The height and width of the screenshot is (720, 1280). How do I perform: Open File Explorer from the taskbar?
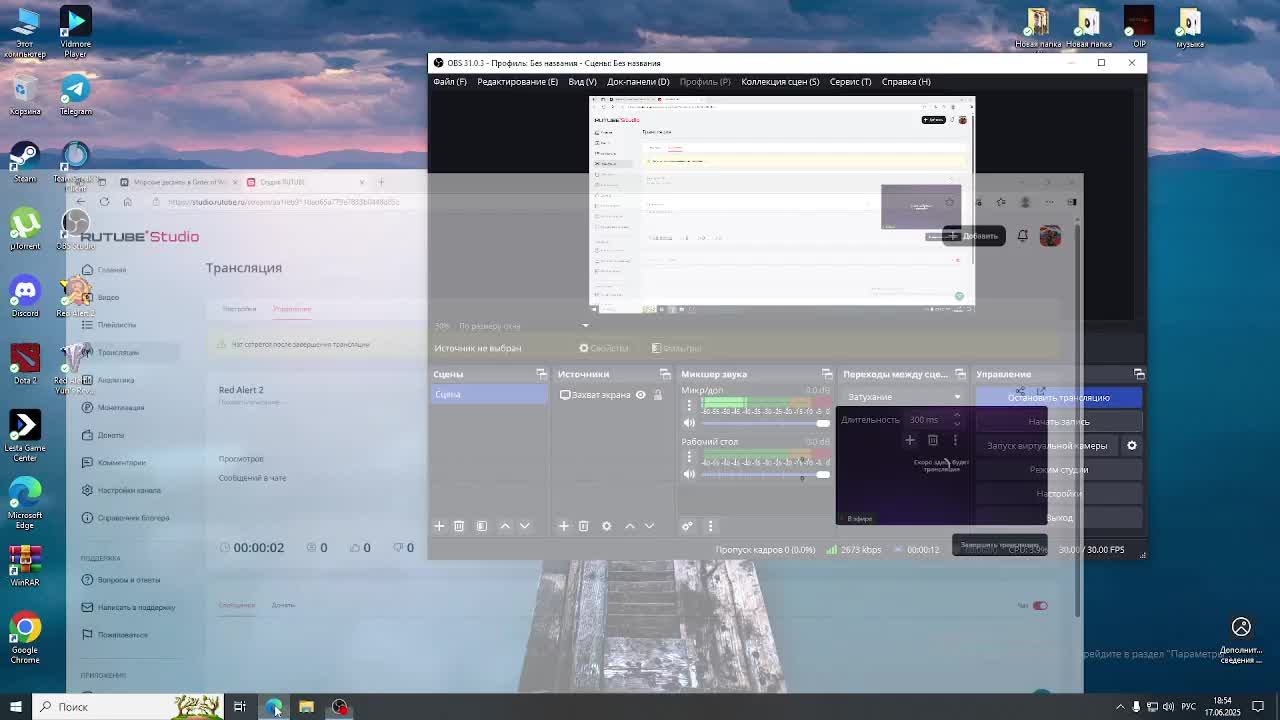click(x=306, y=707)
